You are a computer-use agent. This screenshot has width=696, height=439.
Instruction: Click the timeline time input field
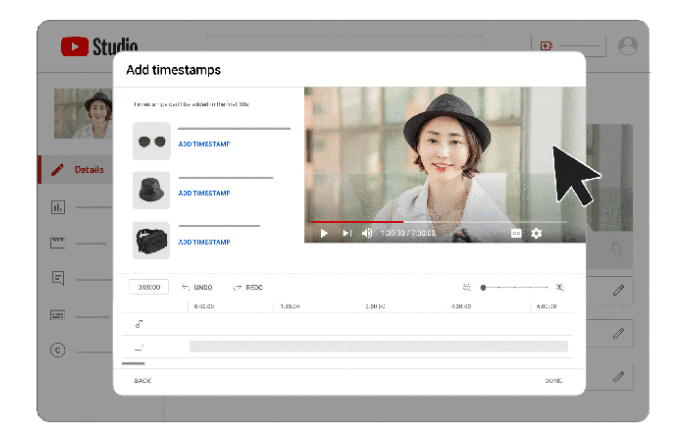click(x=149, y=287)
